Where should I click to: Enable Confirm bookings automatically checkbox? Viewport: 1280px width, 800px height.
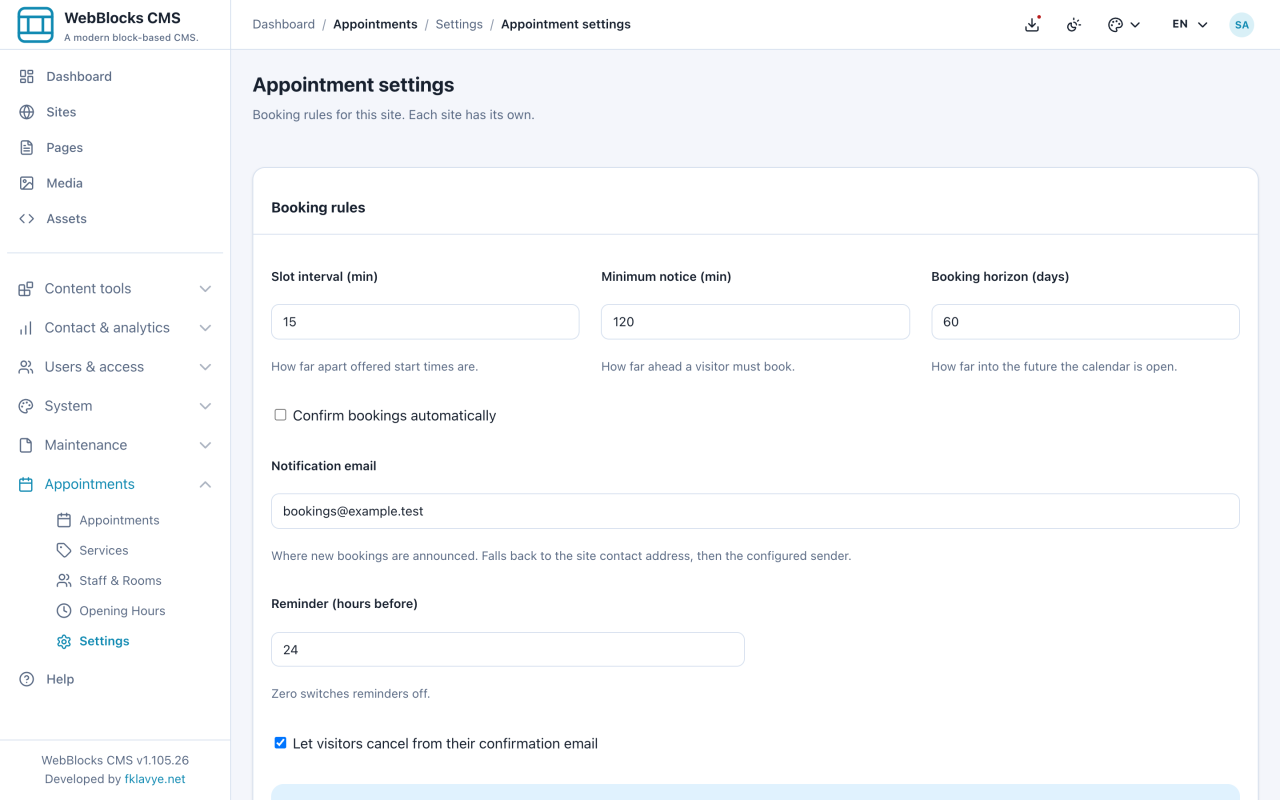(x=280, y=415)
